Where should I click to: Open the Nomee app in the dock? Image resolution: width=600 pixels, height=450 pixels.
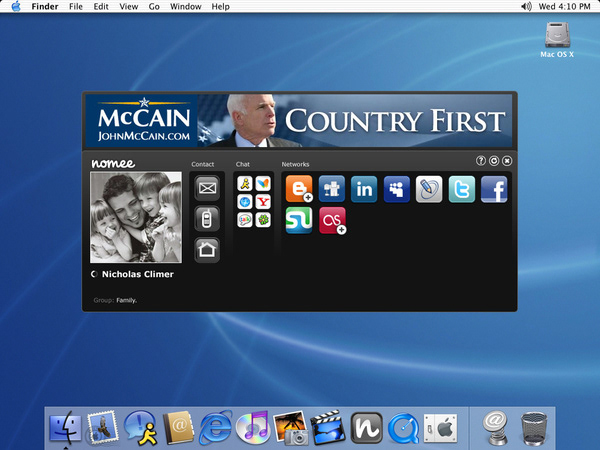(367, 427)
